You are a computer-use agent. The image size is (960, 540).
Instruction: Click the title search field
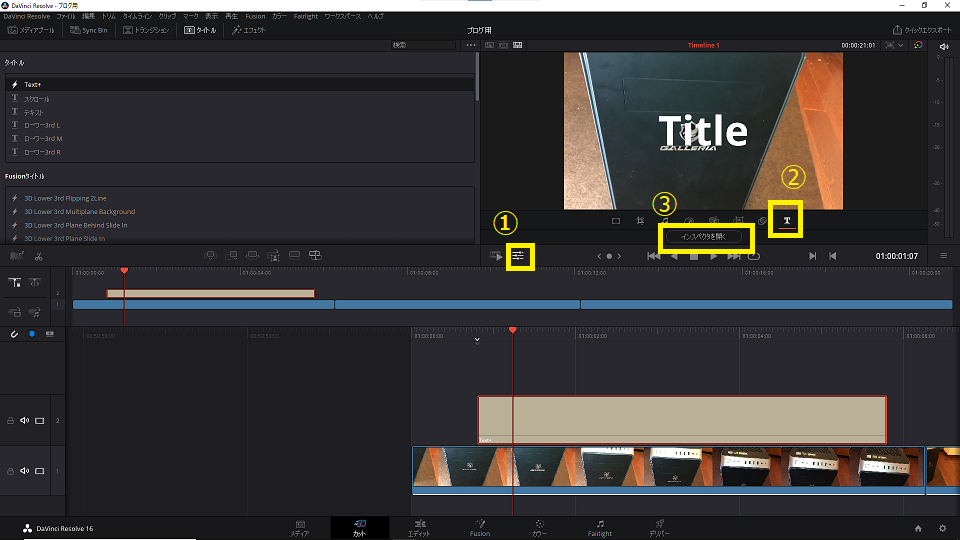[423, 45]
